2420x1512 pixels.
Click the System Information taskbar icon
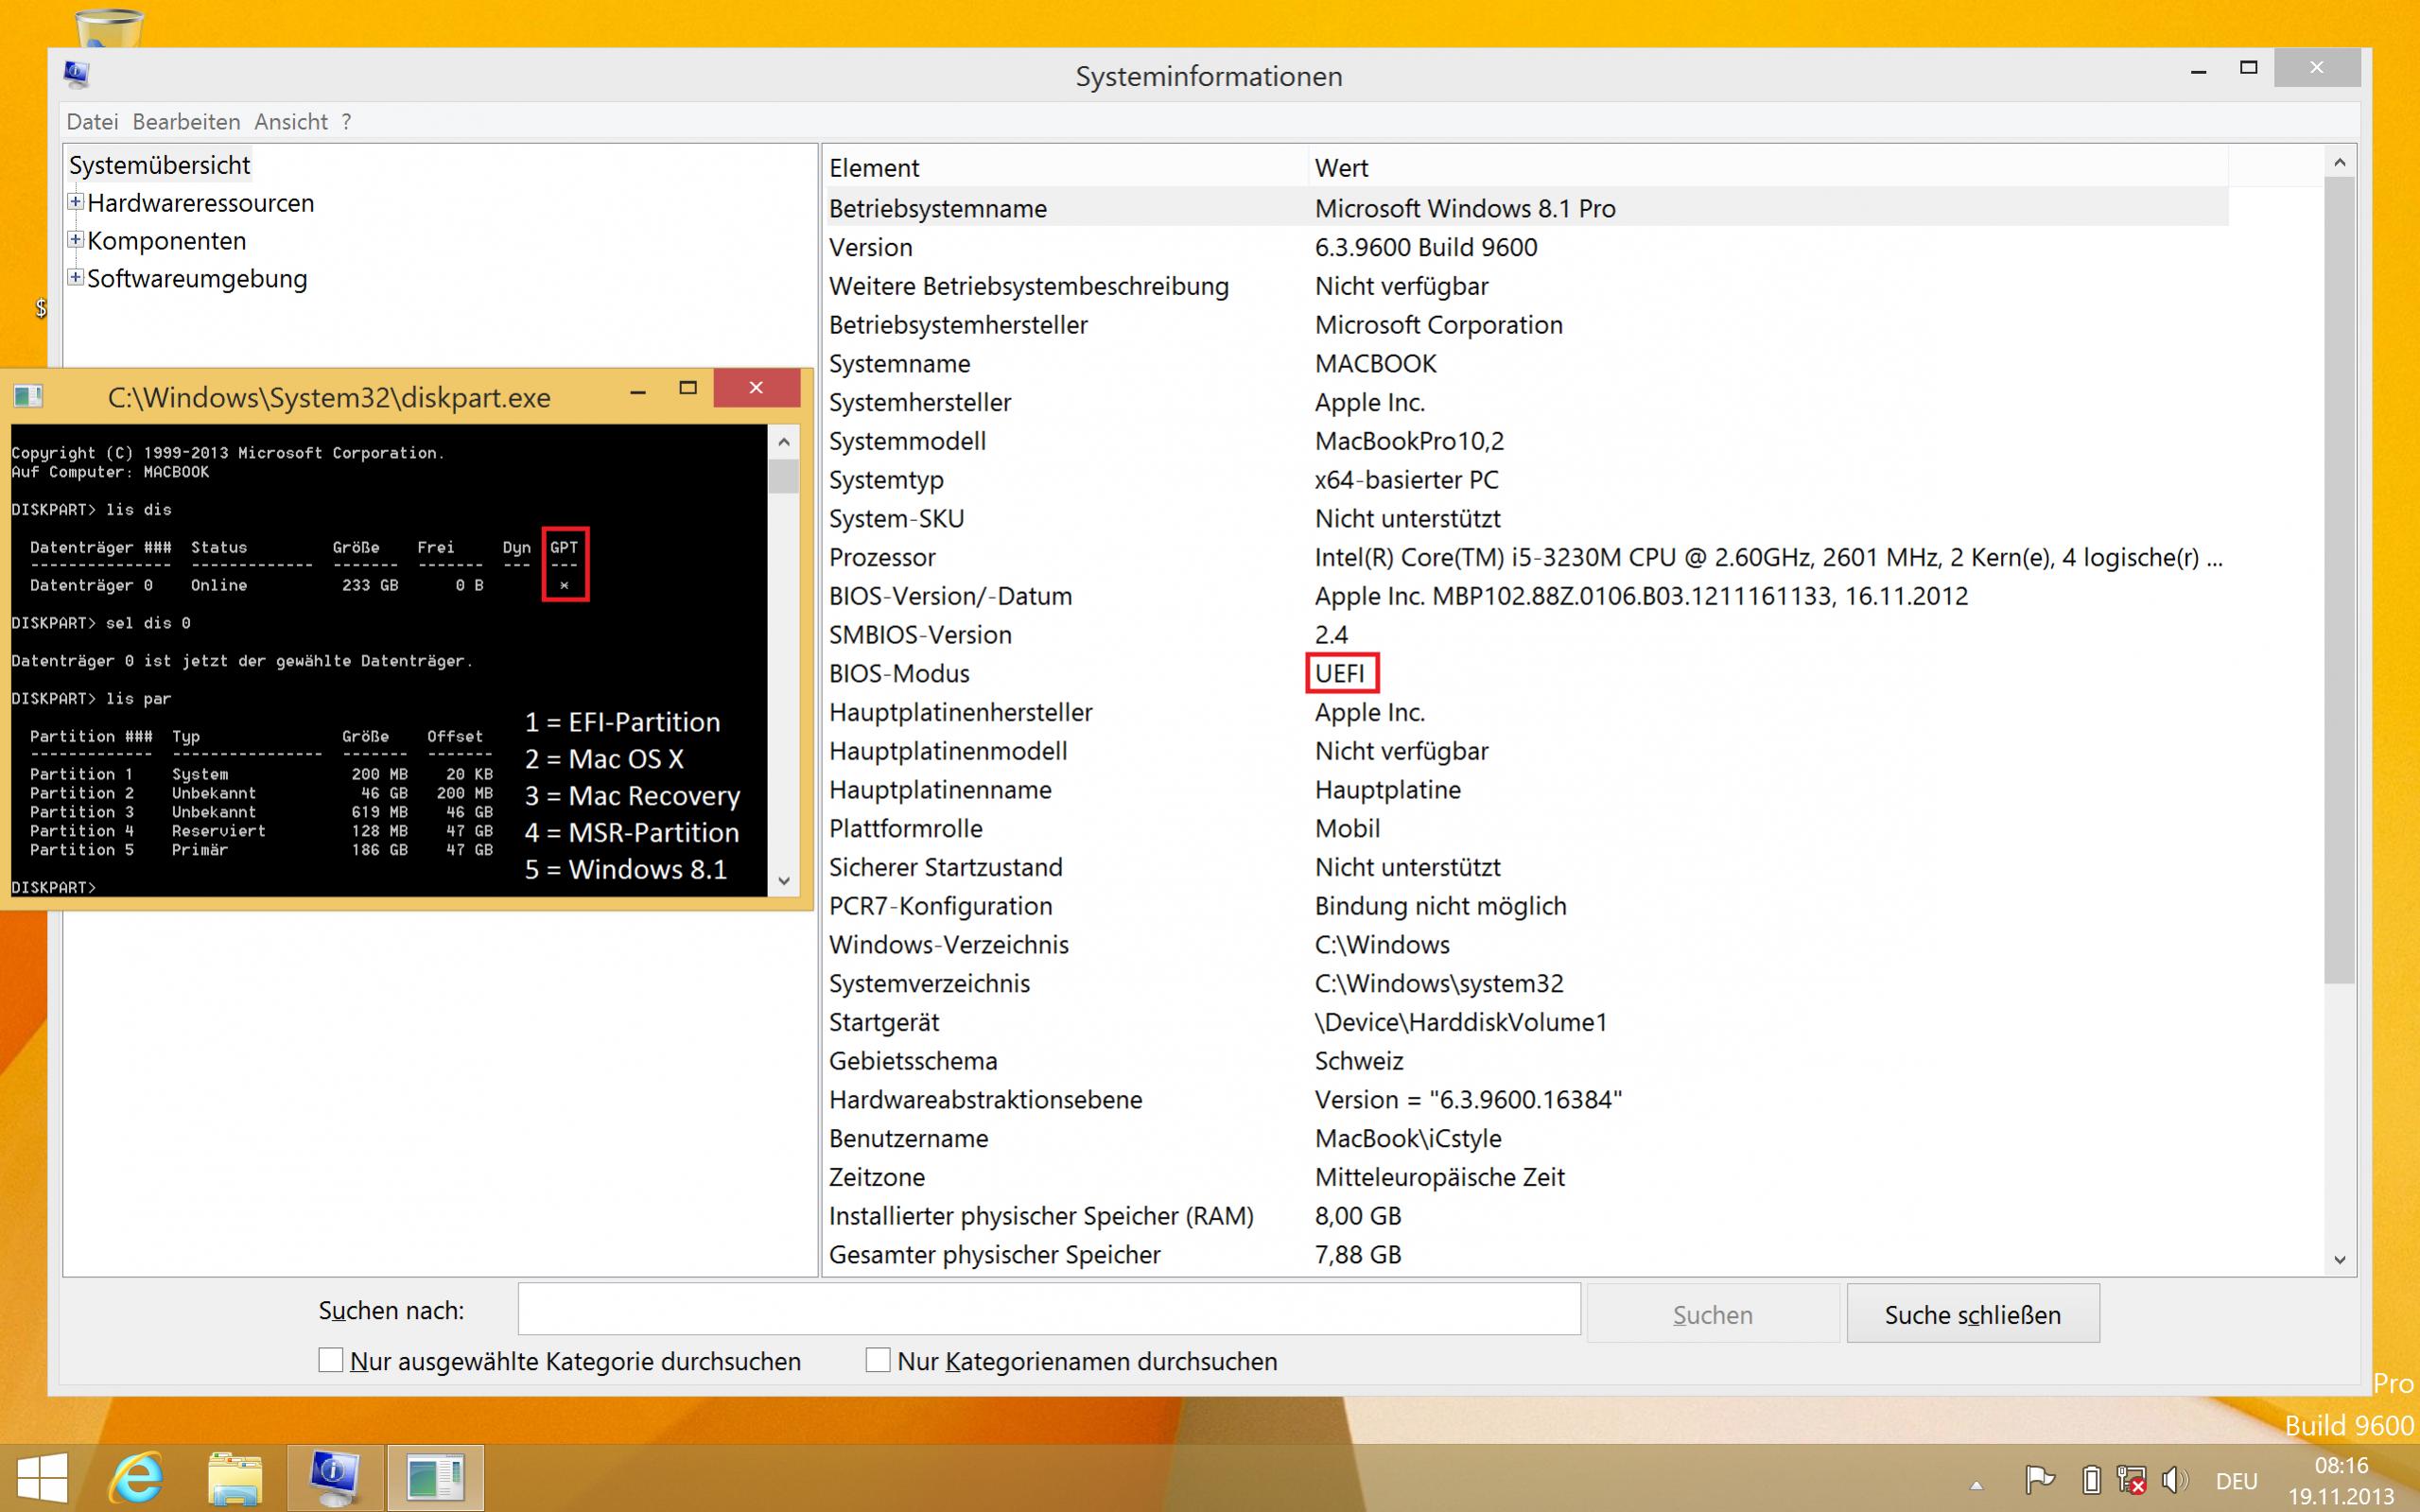coord(335,1477)
